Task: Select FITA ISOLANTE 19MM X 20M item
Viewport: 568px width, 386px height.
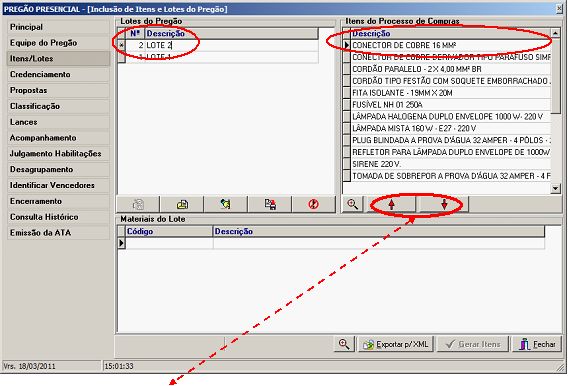Action: click(451, 93)
